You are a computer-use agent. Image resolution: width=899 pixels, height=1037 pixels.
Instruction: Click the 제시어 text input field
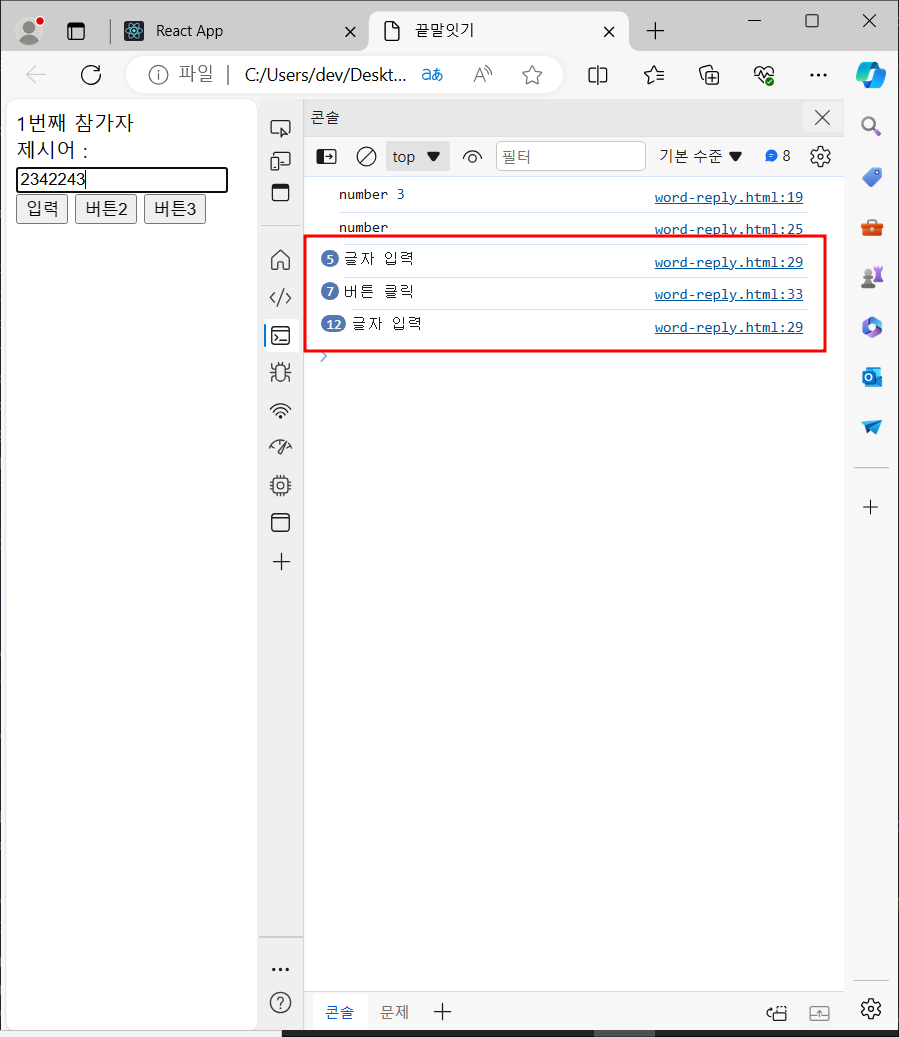coord(122,179)
